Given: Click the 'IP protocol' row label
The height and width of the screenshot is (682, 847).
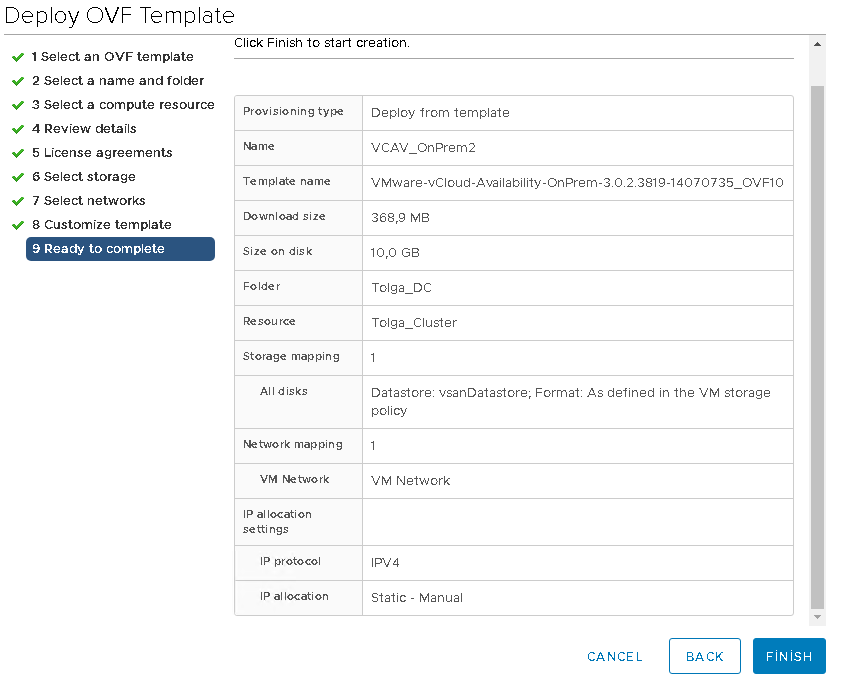Looking at the screenshot, I should pyautogui.click(x=290, y=561).
